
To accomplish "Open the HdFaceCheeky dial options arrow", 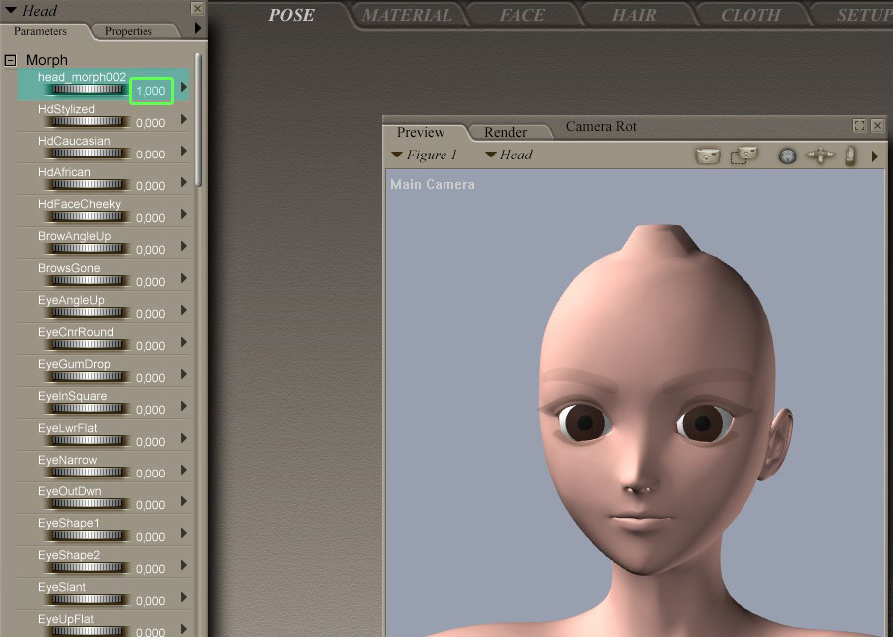I will pos(183,214).
